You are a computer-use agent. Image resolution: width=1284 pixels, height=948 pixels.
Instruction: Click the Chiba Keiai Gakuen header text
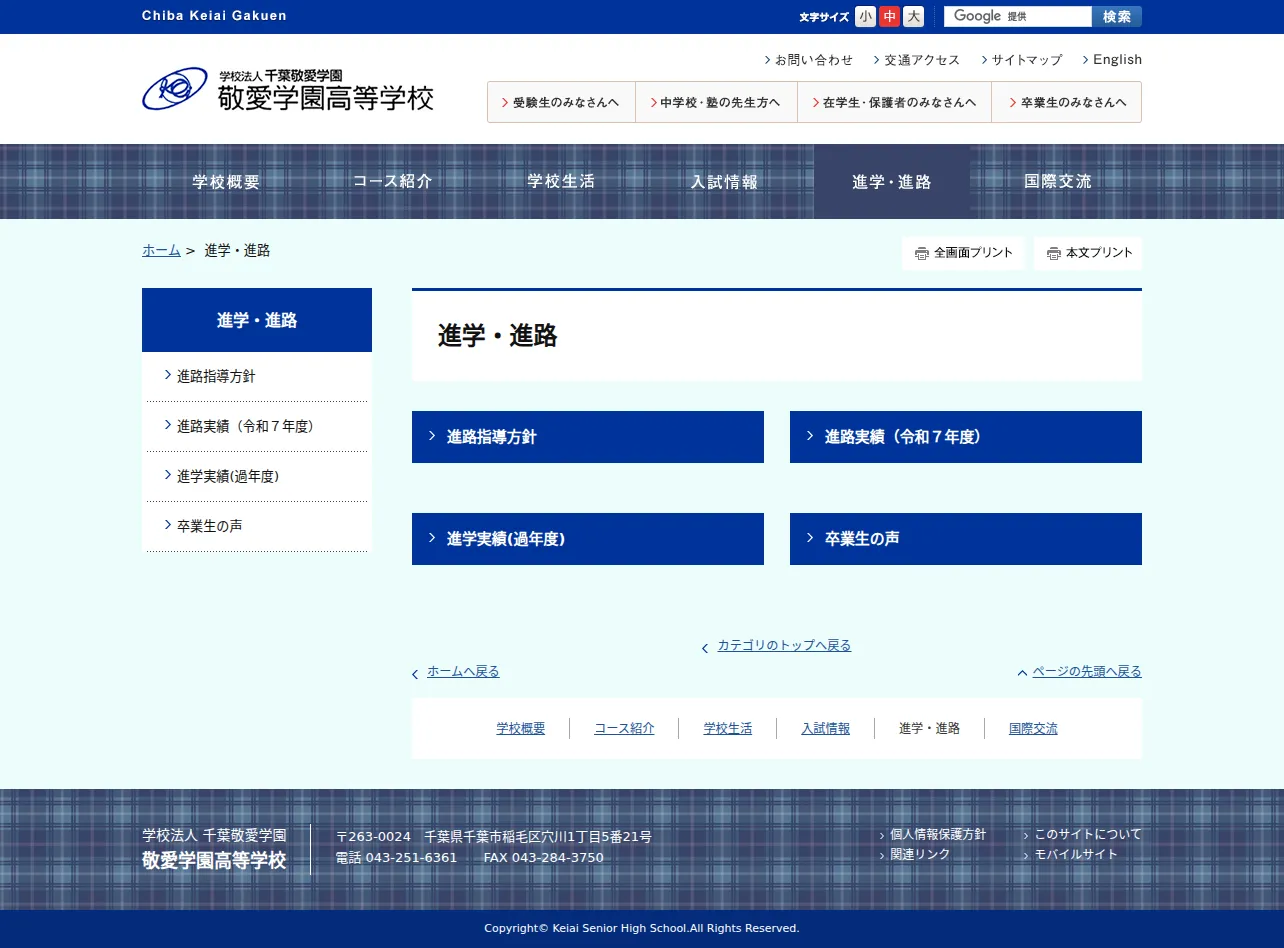[x=214, y=16]
